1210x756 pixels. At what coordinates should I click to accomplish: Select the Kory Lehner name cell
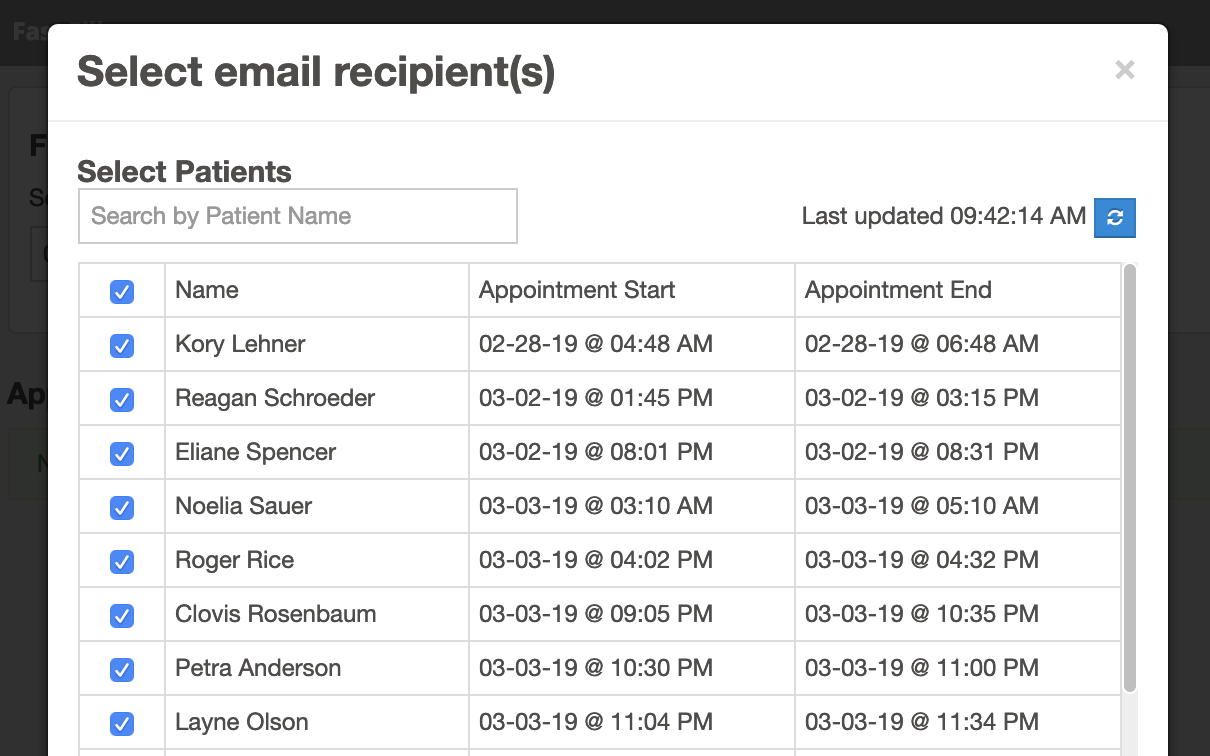coord(240,344)
